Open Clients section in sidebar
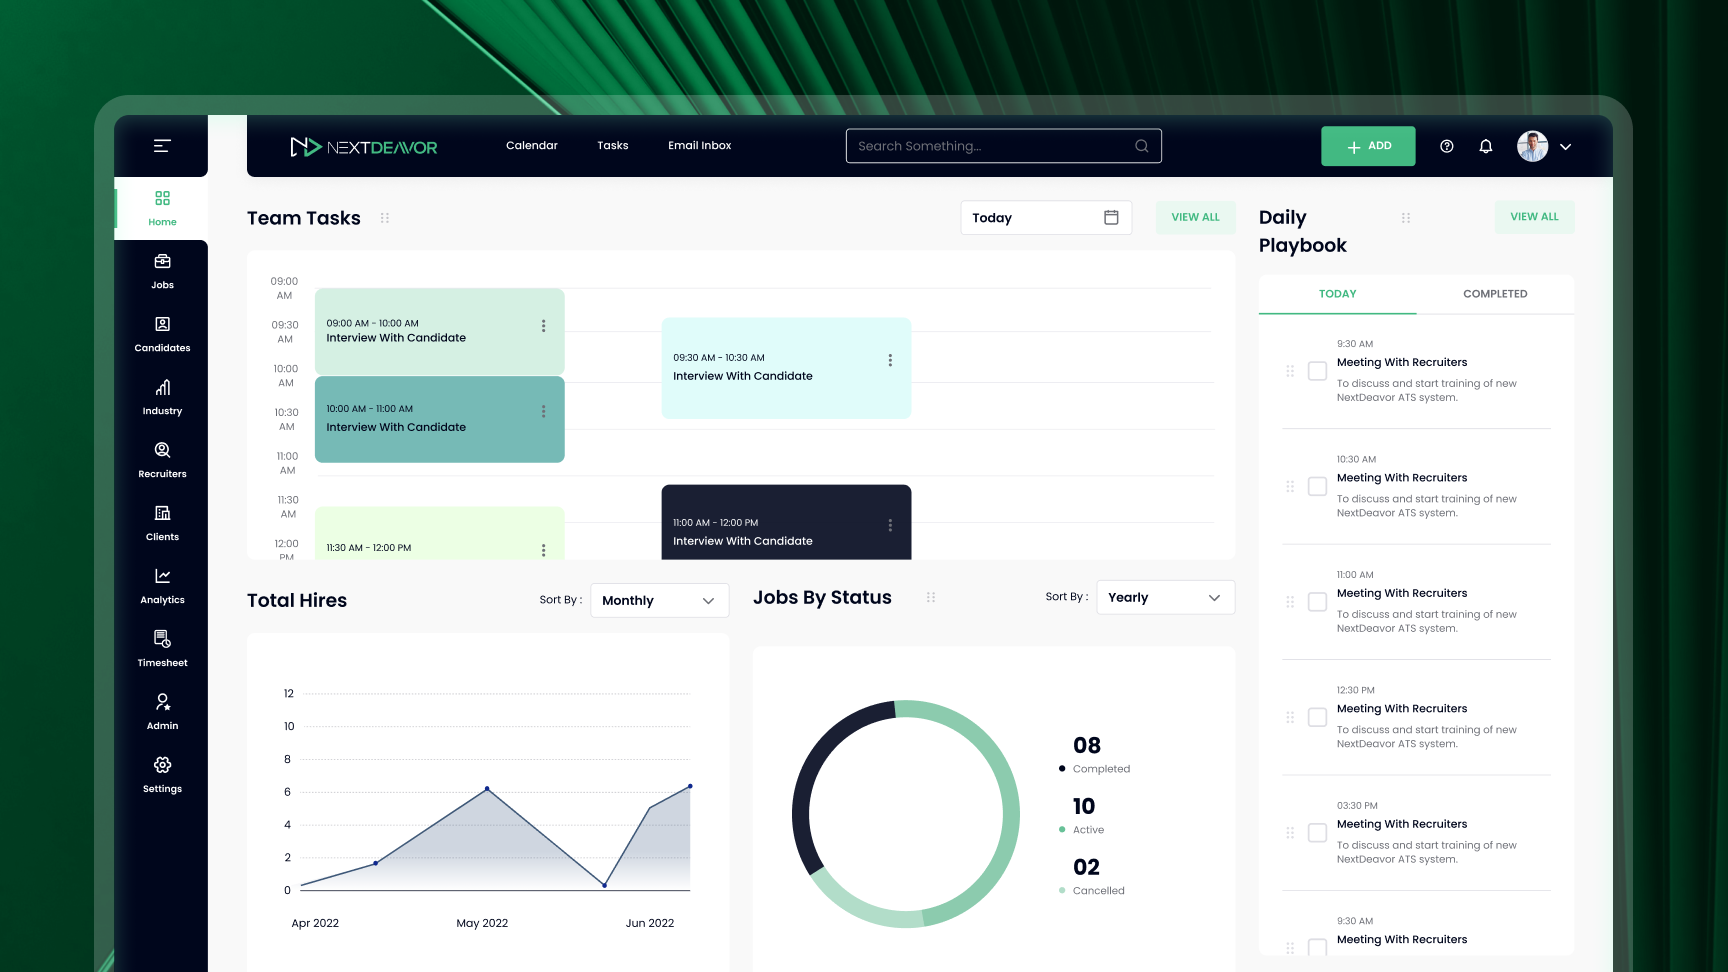1728x972 pixels. pos(162,523)
